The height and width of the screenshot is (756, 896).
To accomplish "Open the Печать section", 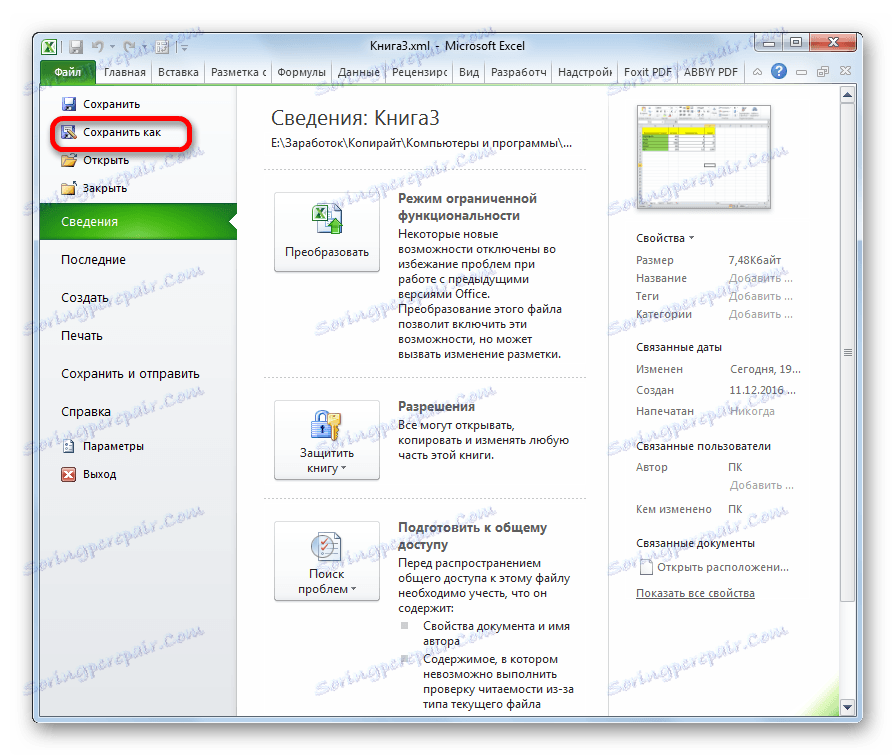I will (x=82, y=335).
